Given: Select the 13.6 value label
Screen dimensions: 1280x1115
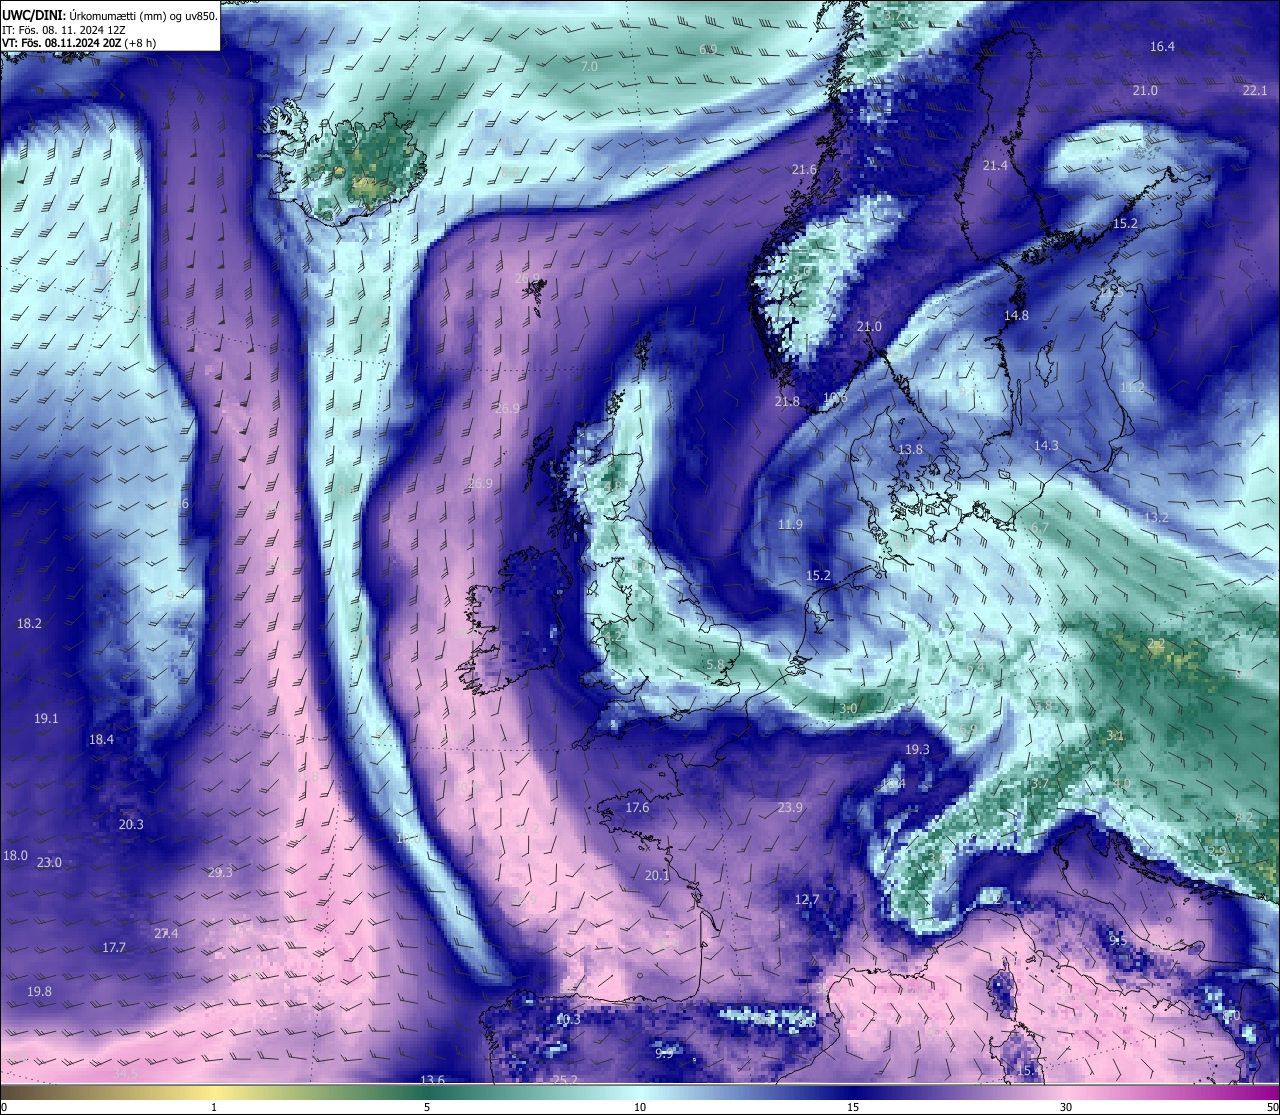Looking at the screenshot, I should (432, 1079).
